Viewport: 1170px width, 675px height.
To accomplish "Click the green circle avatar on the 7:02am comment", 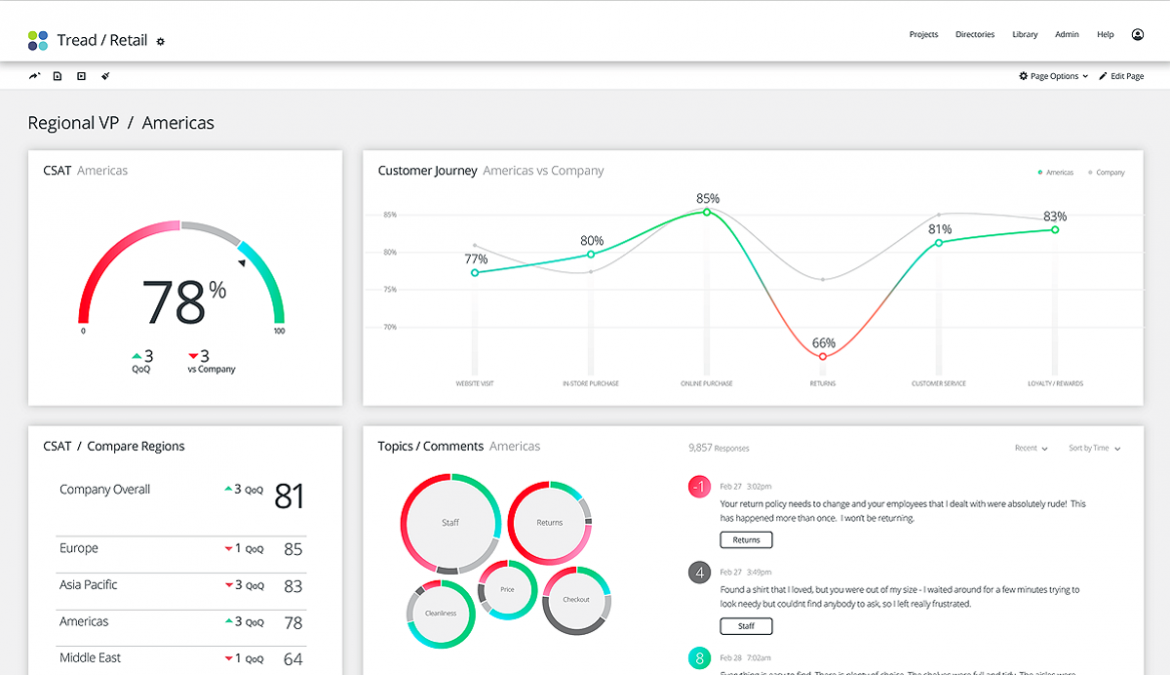I will [699, 659].
